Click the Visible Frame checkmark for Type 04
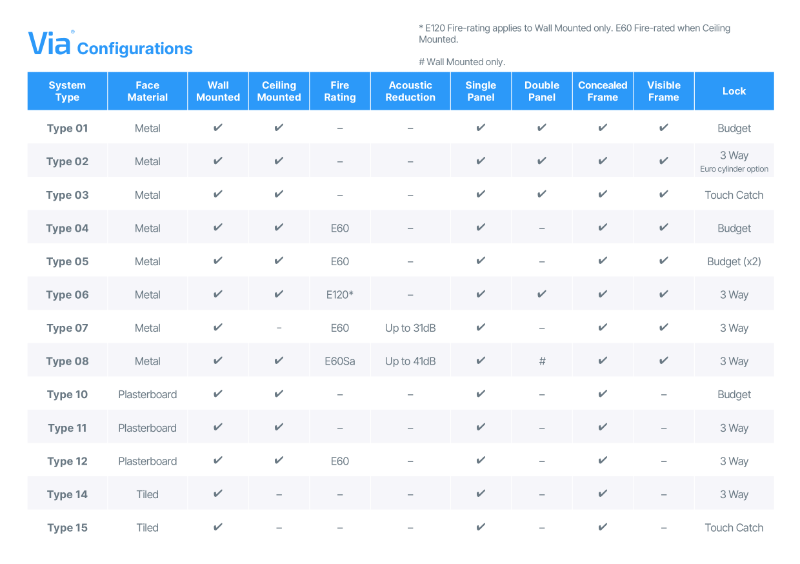The width and height of the screenshot is (800, 564). [x=663, y=227]
